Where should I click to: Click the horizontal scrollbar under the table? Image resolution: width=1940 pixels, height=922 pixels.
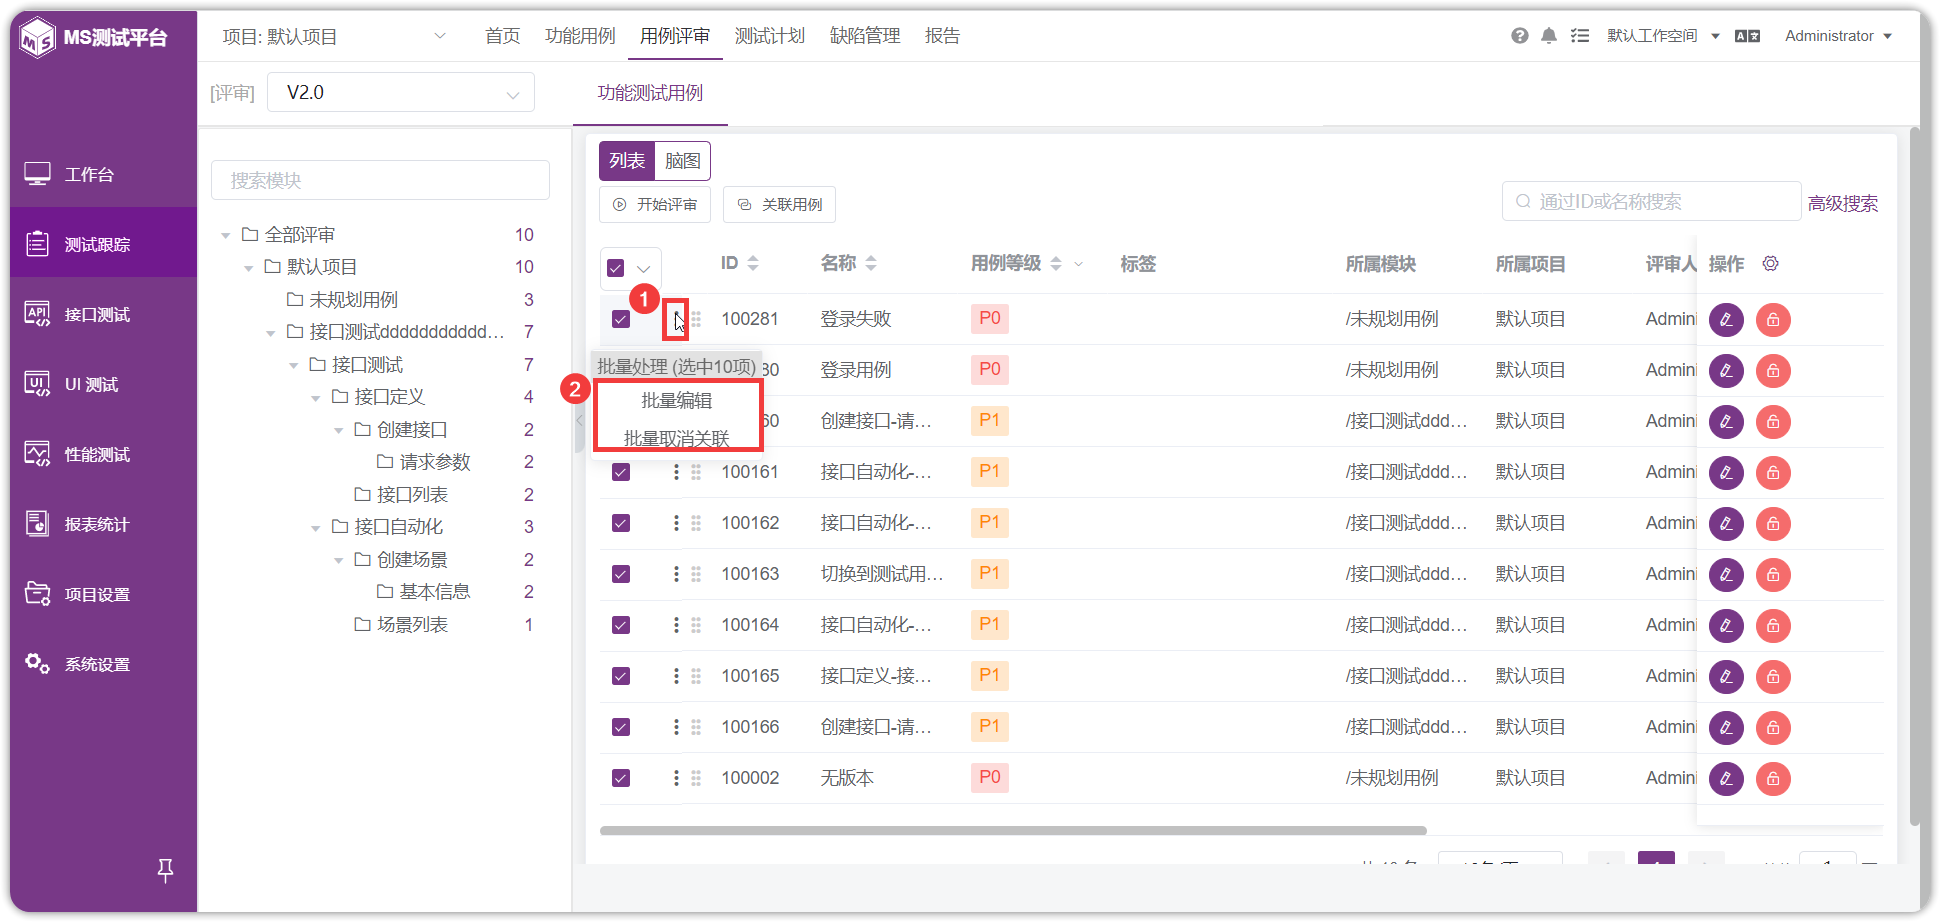[x=1013, y=830]
